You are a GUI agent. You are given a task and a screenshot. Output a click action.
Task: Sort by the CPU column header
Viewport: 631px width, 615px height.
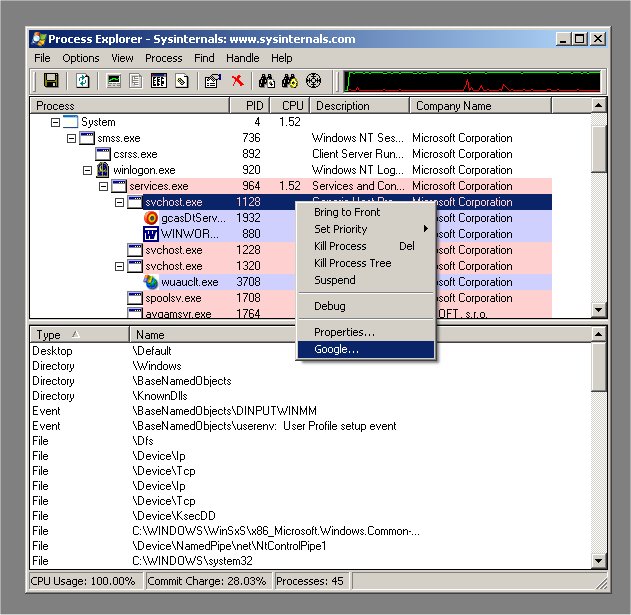click(x=290, y=105)
